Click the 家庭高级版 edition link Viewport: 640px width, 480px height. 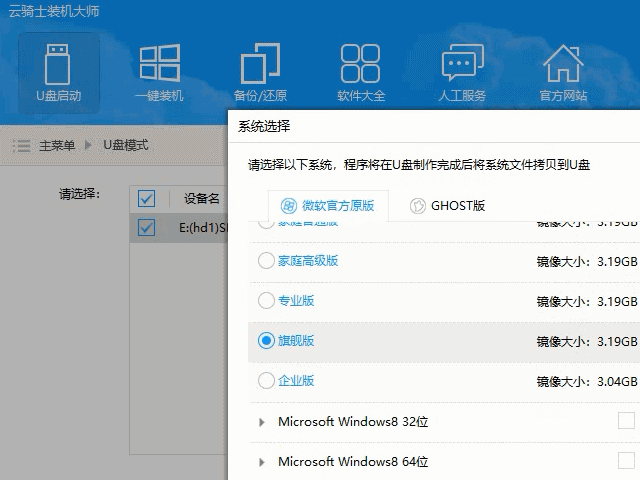point(308,261)
